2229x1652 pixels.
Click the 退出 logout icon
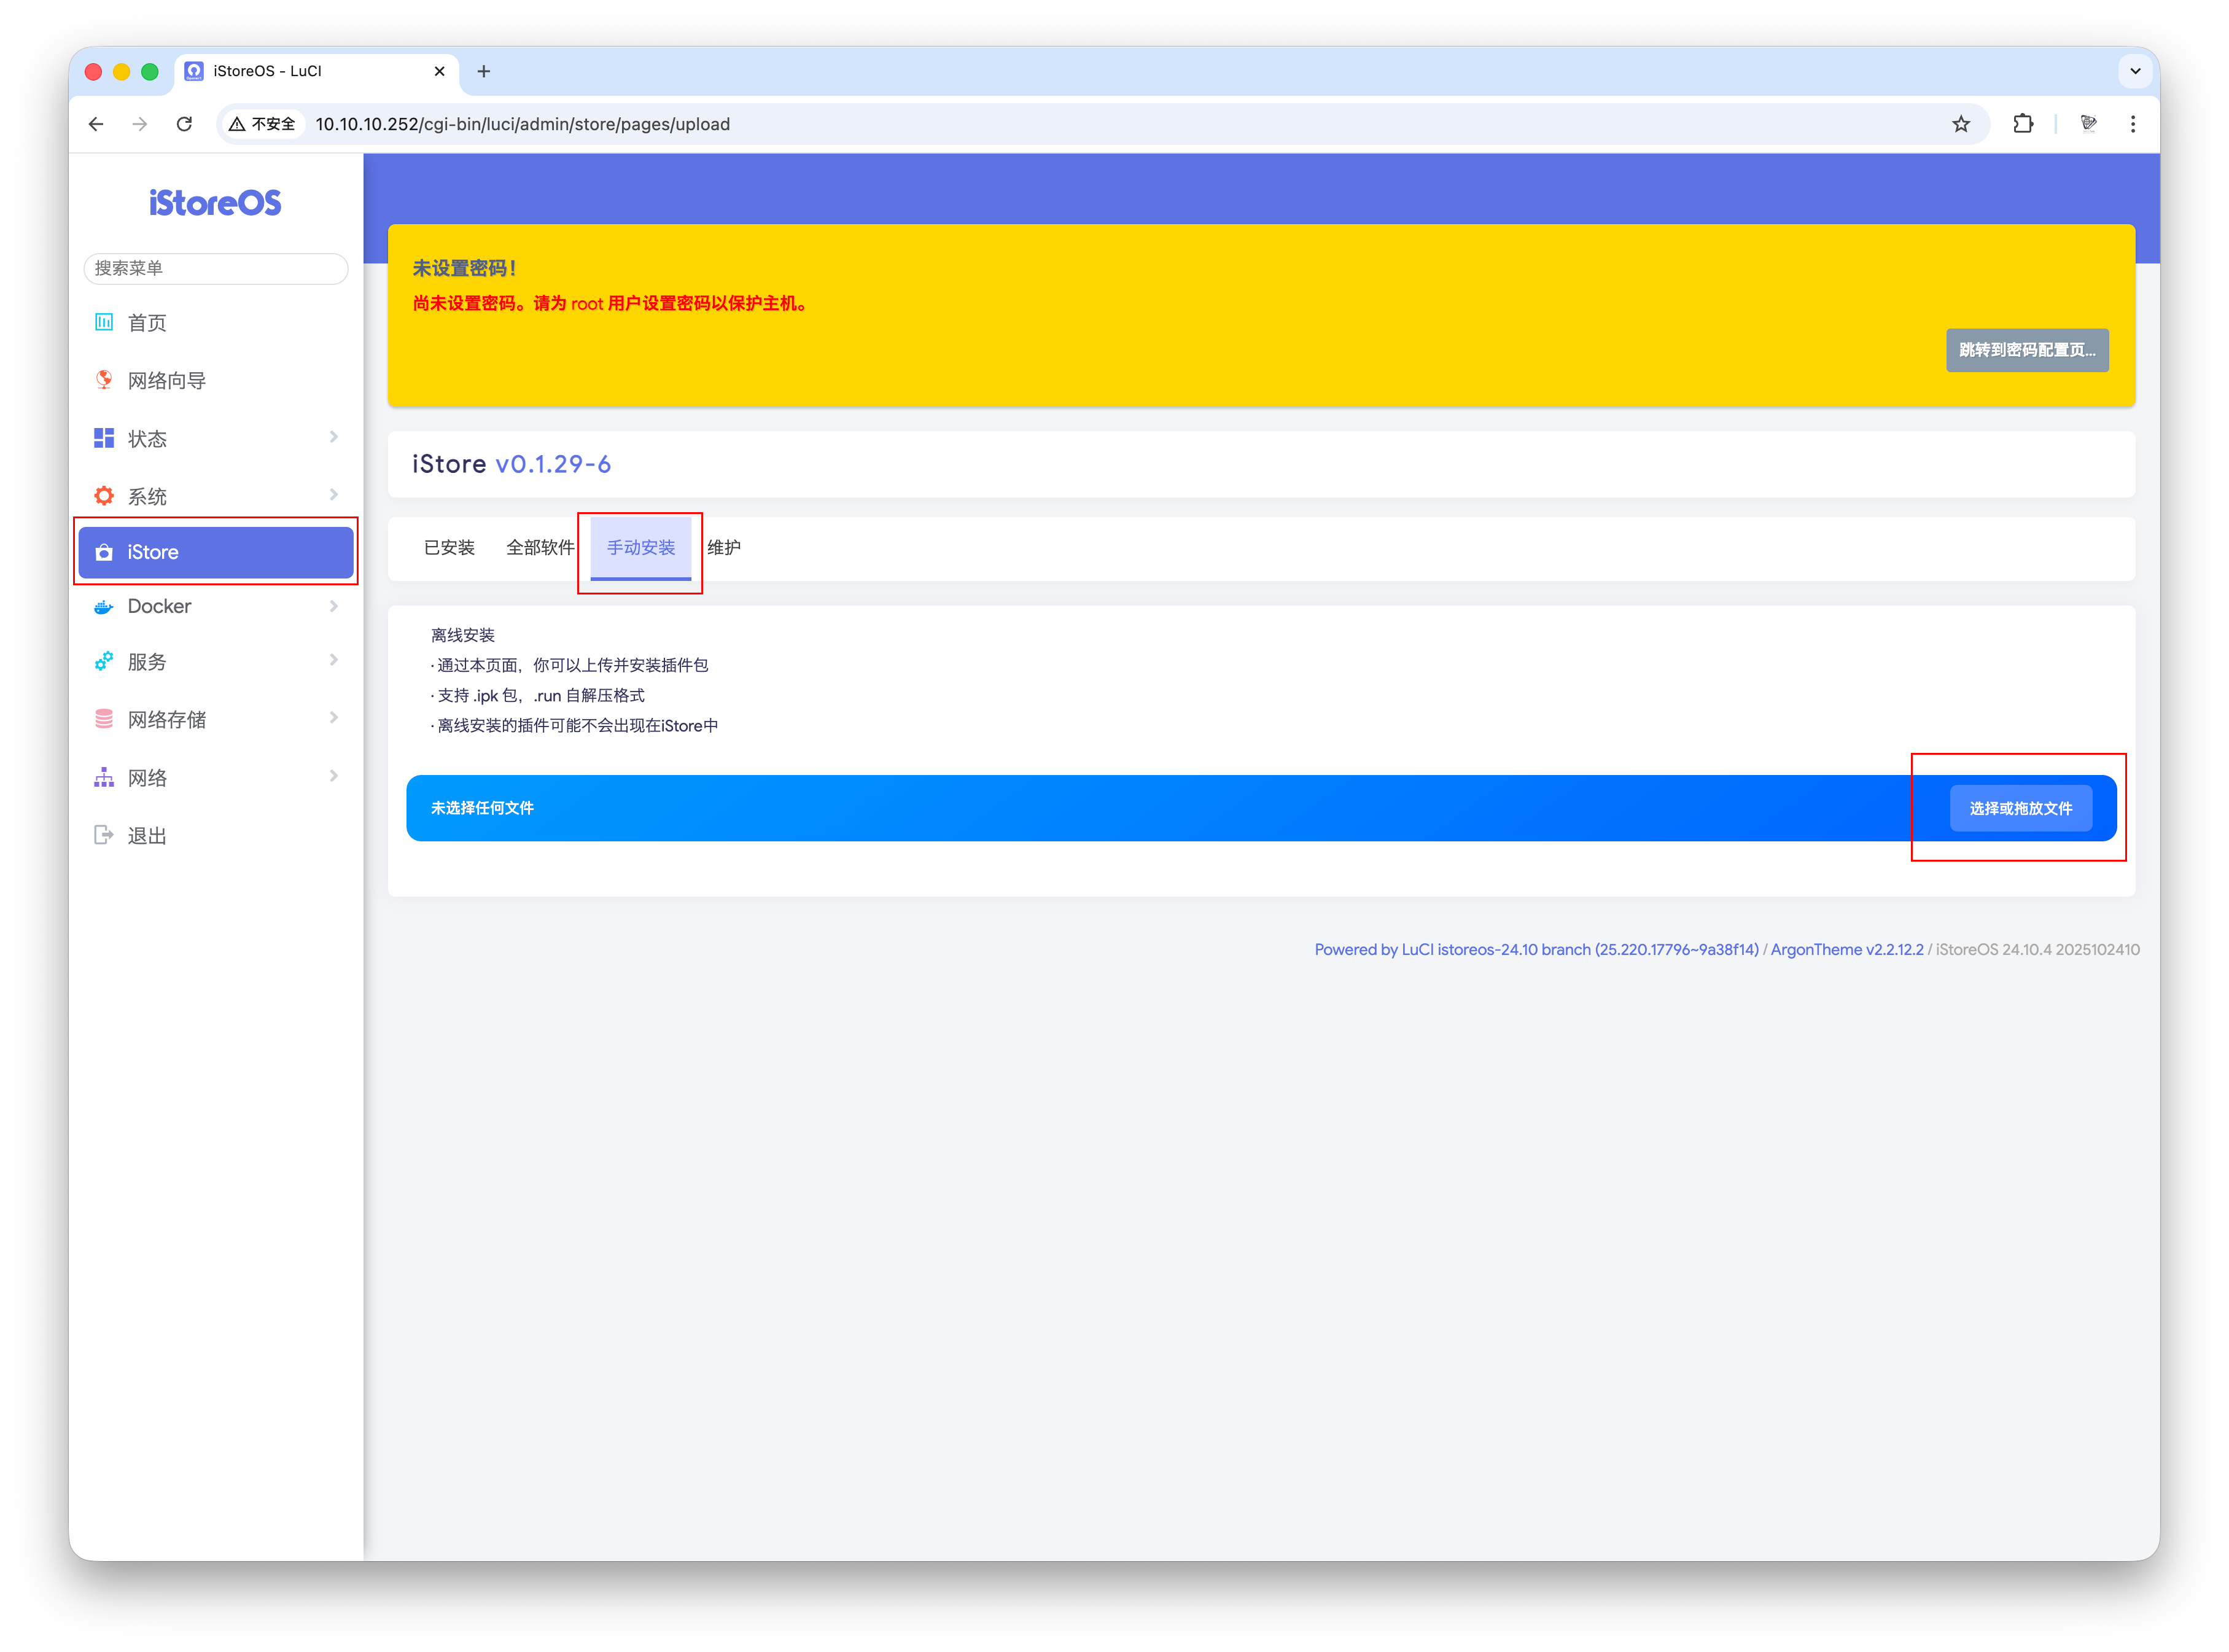coord(104,835)
